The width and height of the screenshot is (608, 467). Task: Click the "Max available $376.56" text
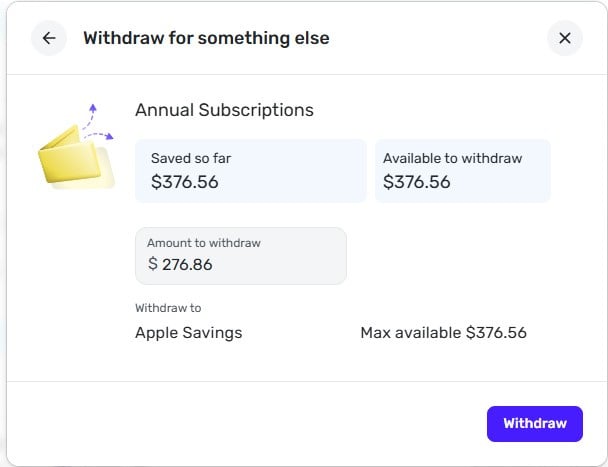[x=443, y=333]
